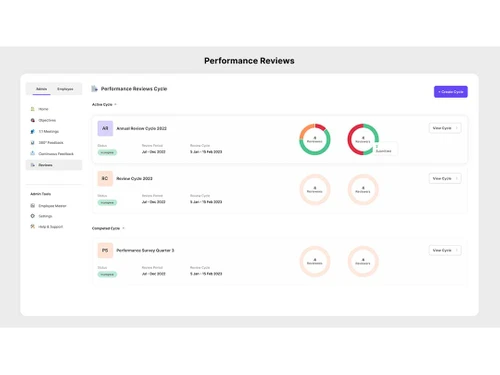Screen dimensions: 500x375
Task: Click the 360° Feedback sidebar icon
Action: point(32,143)
